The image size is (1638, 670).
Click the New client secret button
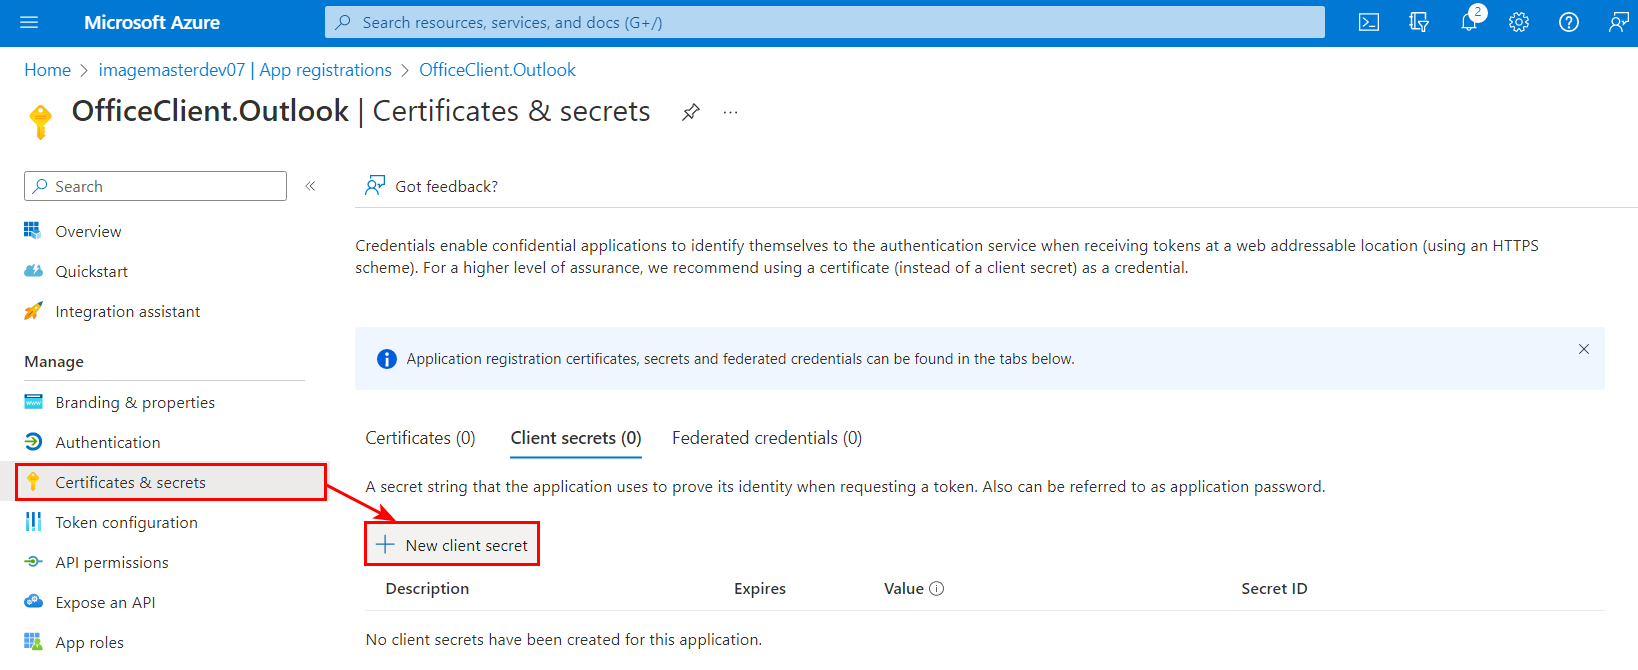[x=452, y=545]
